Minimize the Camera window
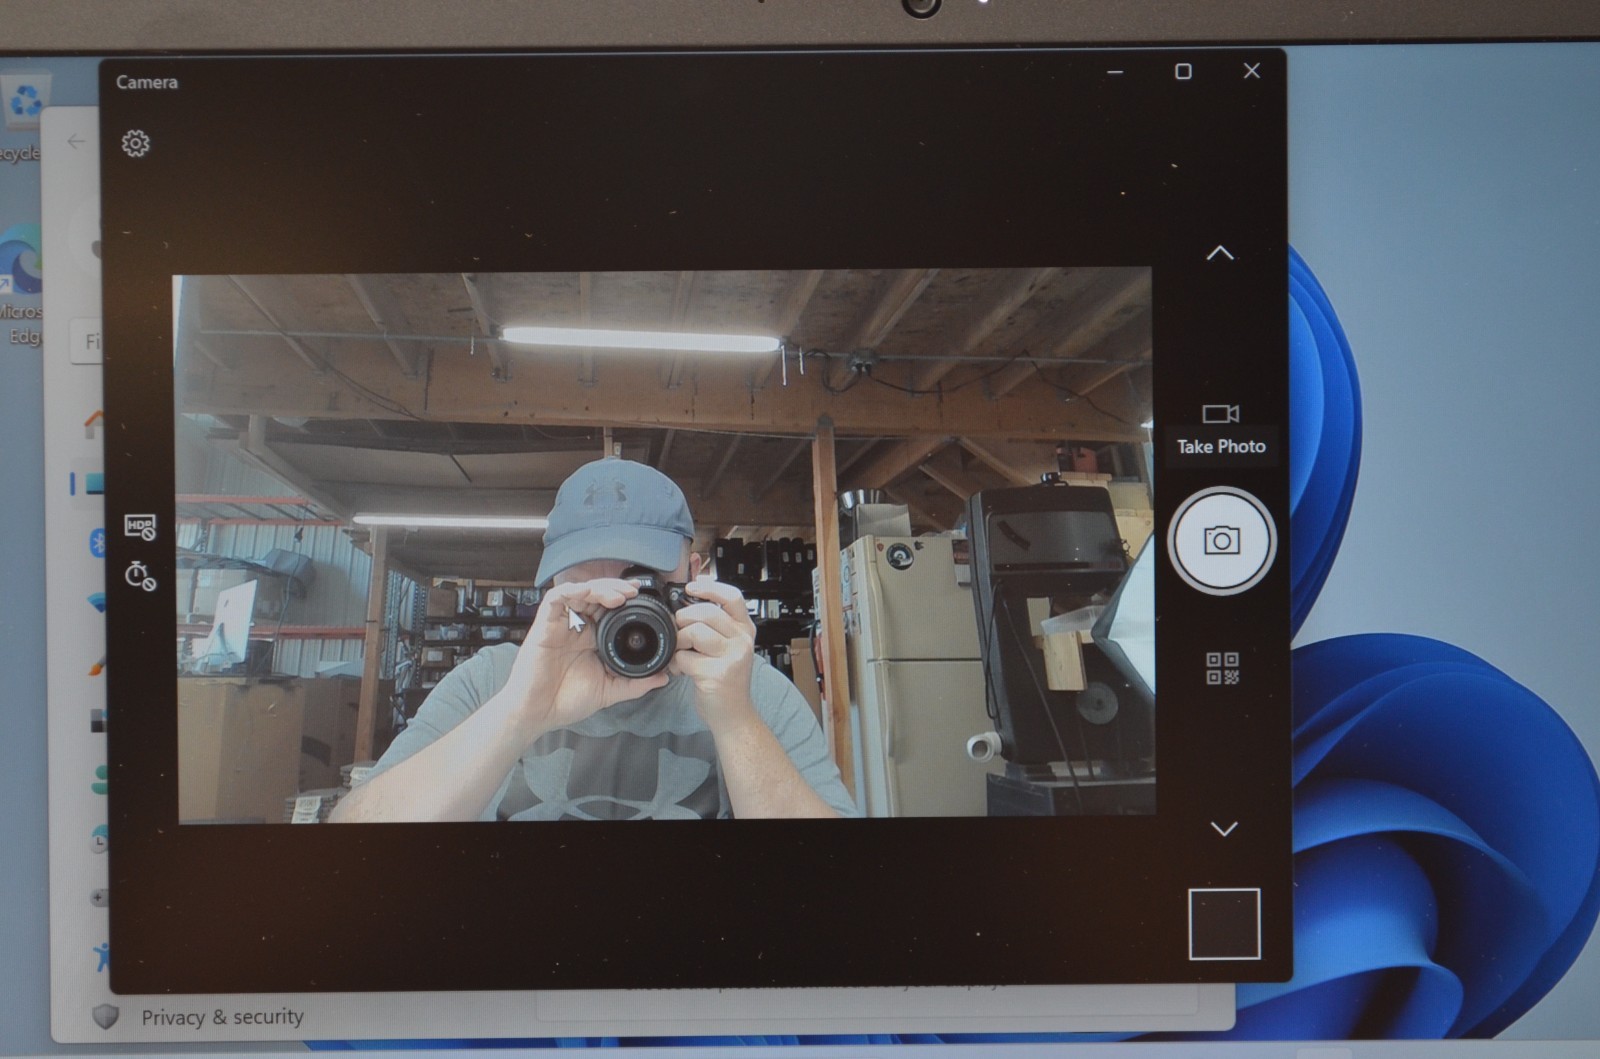 tap(1115, 72)
